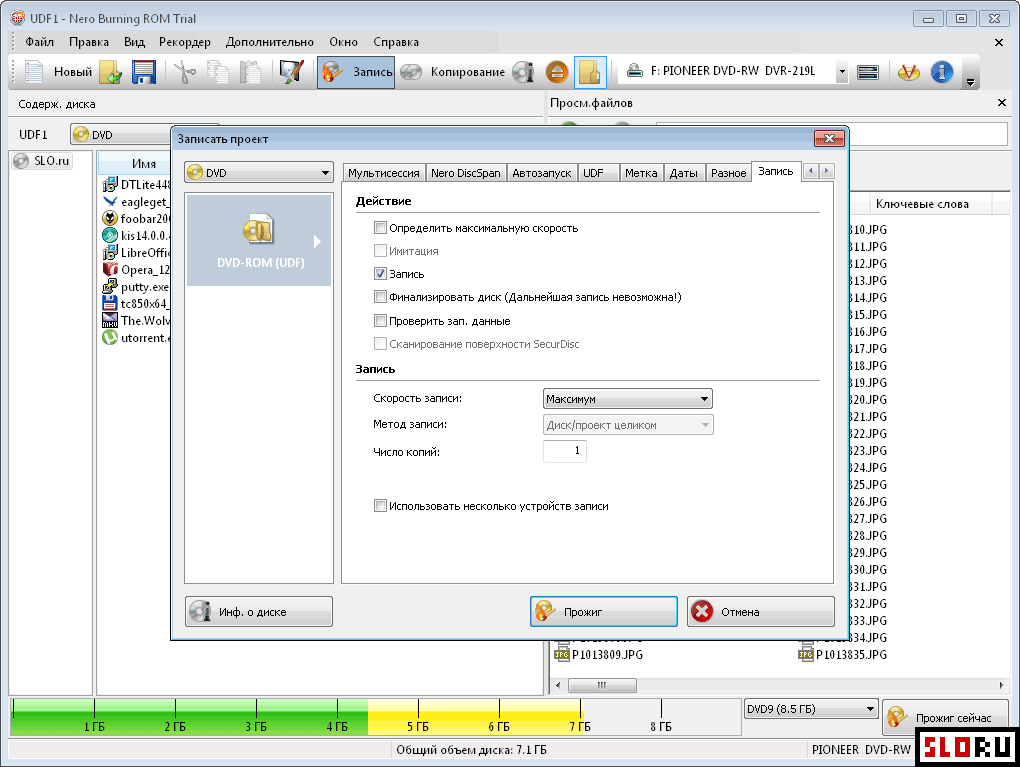Viewport: 1020px width, 767px height.
Task: Eject the disc with the orange eject icon
Action: pyautogui.click(x=557, y=72)
